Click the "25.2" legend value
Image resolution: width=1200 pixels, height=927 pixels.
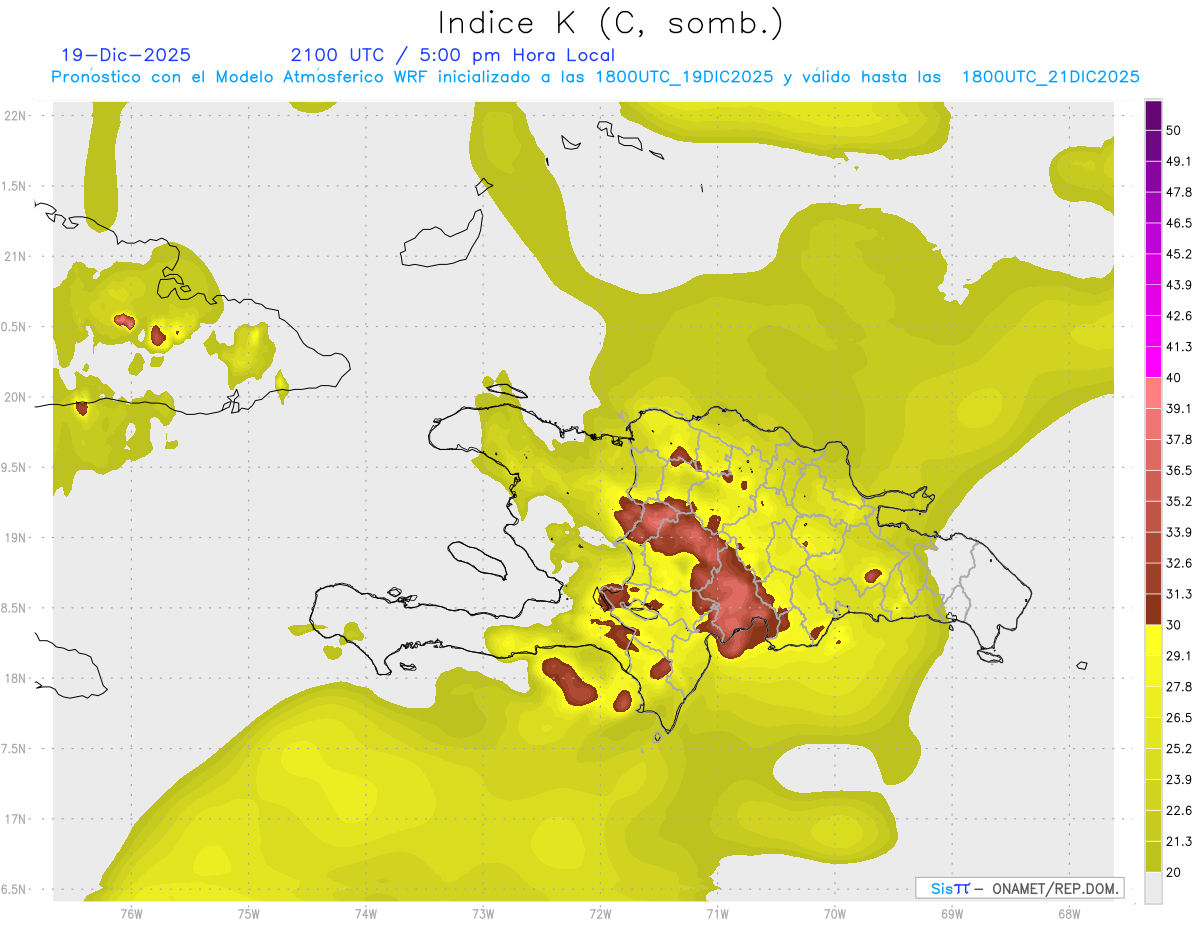[1179, 749]
